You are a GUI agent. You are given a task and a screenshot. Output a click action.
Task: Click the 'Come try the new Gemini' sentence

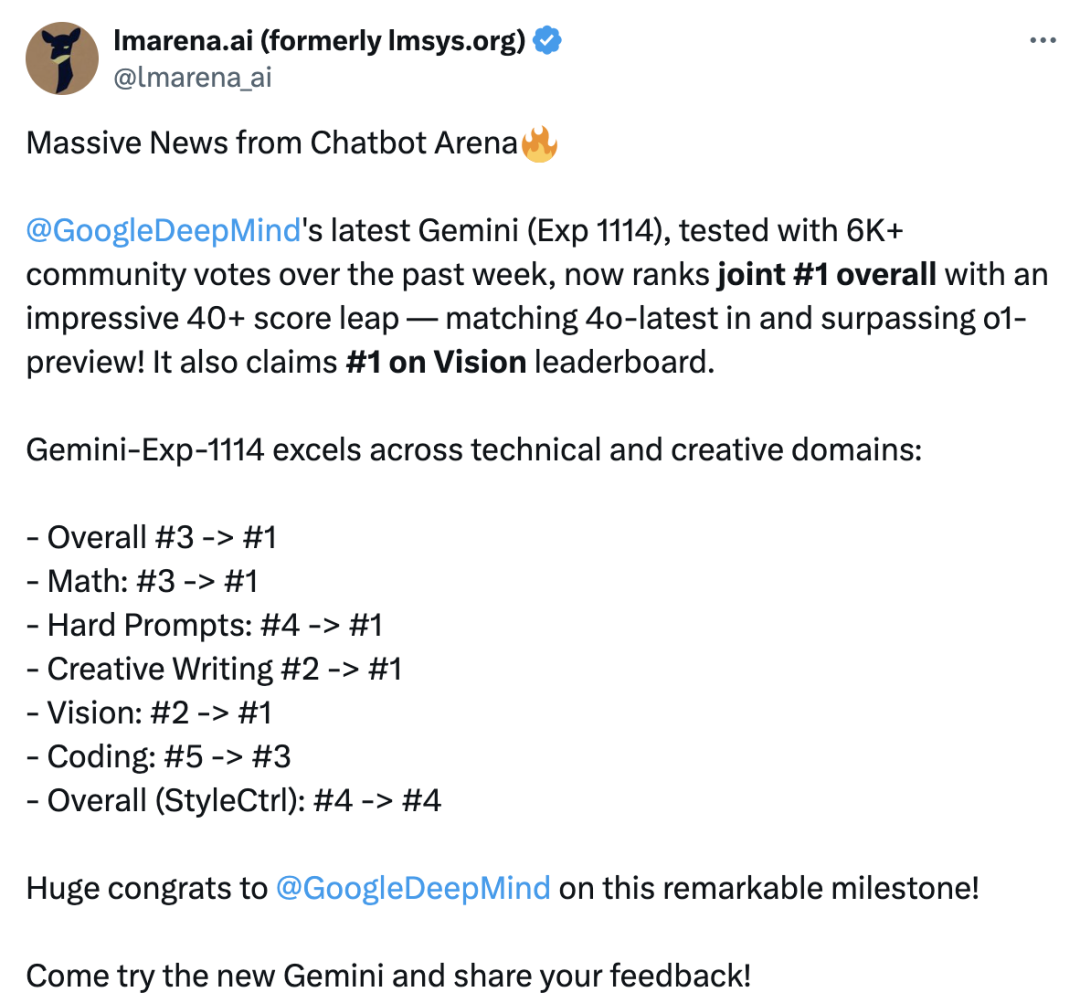click(388, 976)
